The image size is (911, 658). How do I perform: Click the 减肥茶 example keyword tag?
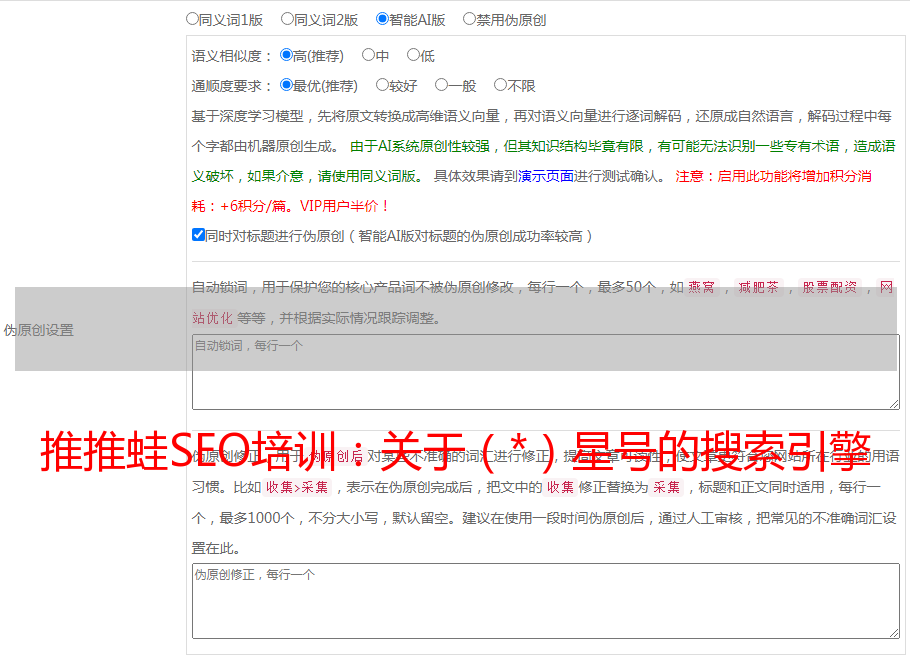tap(758, 287)
